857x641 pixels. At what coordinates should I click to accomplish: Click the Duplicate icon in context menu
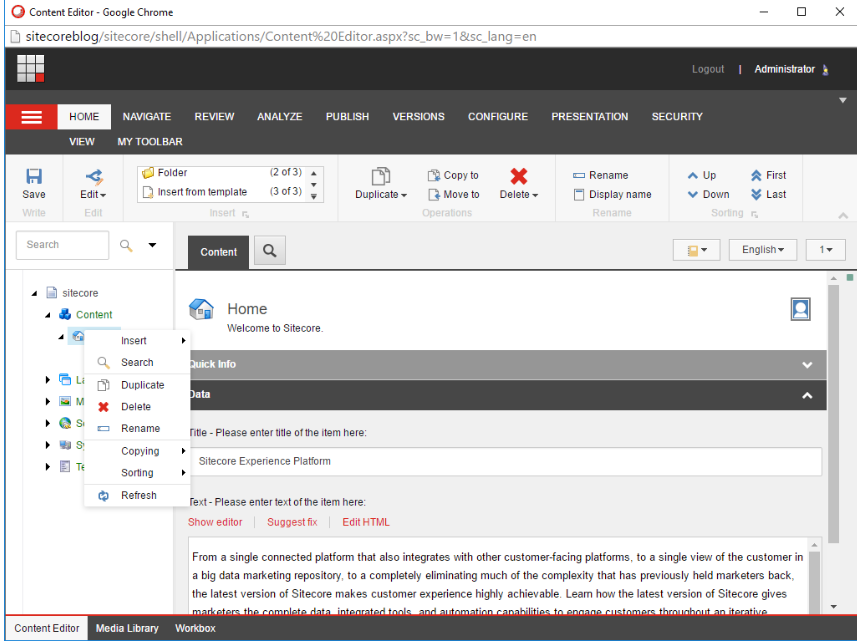click(103, 385)
